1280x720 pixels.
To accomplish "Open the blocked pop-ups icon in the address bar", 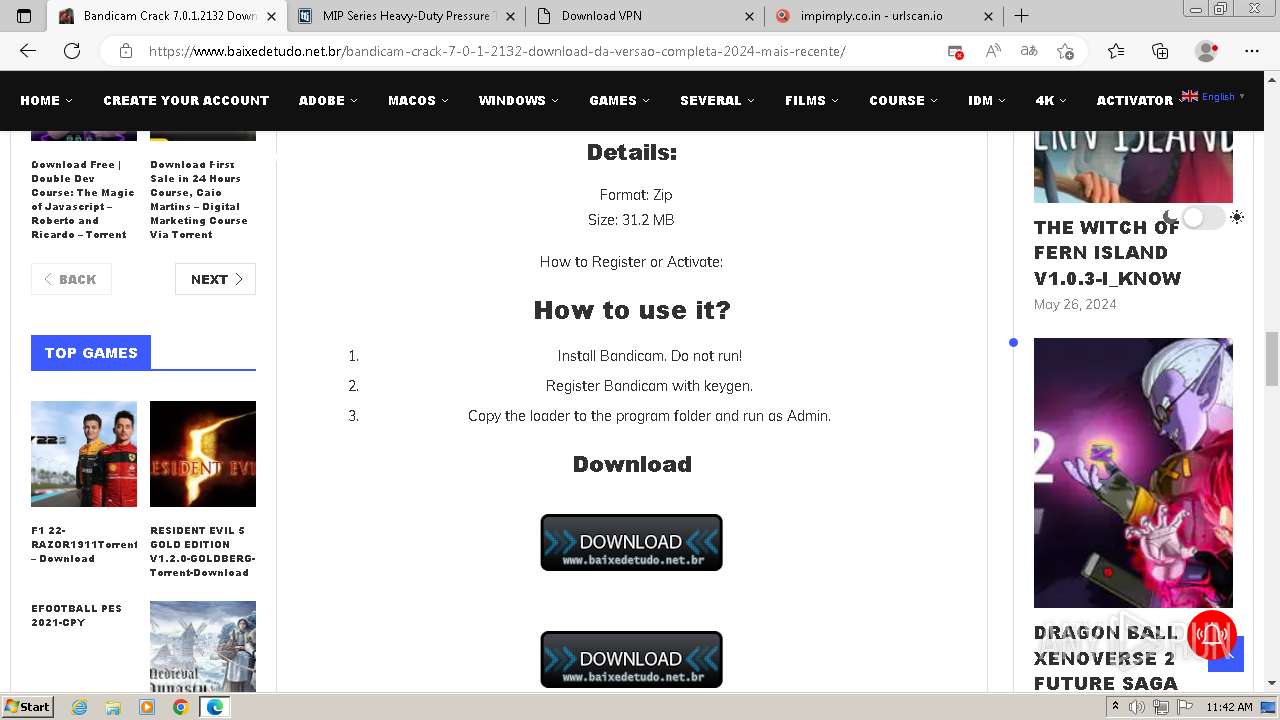I will (956, 51).
